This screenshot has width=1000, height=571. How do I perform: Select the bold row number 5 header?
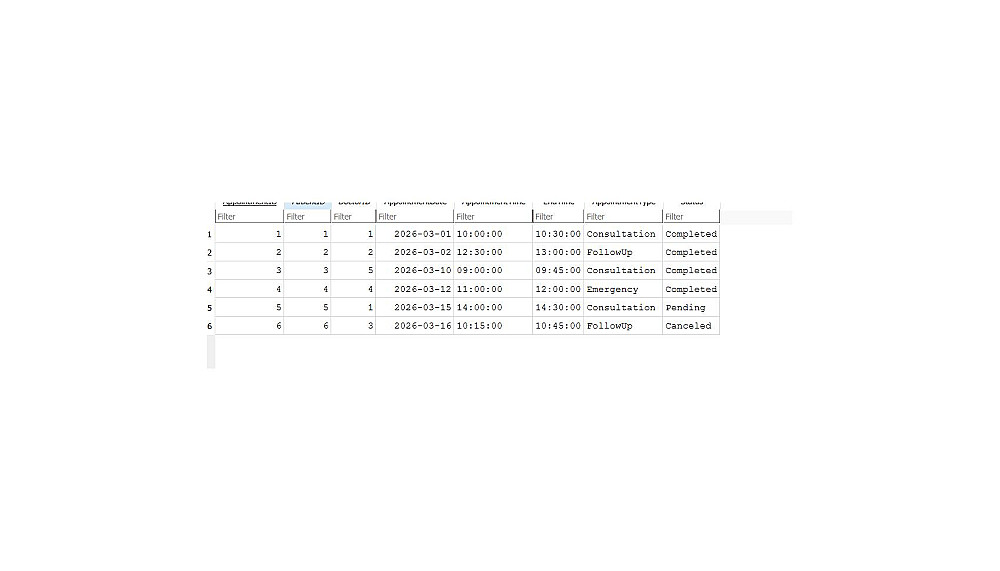pos(210,308)
